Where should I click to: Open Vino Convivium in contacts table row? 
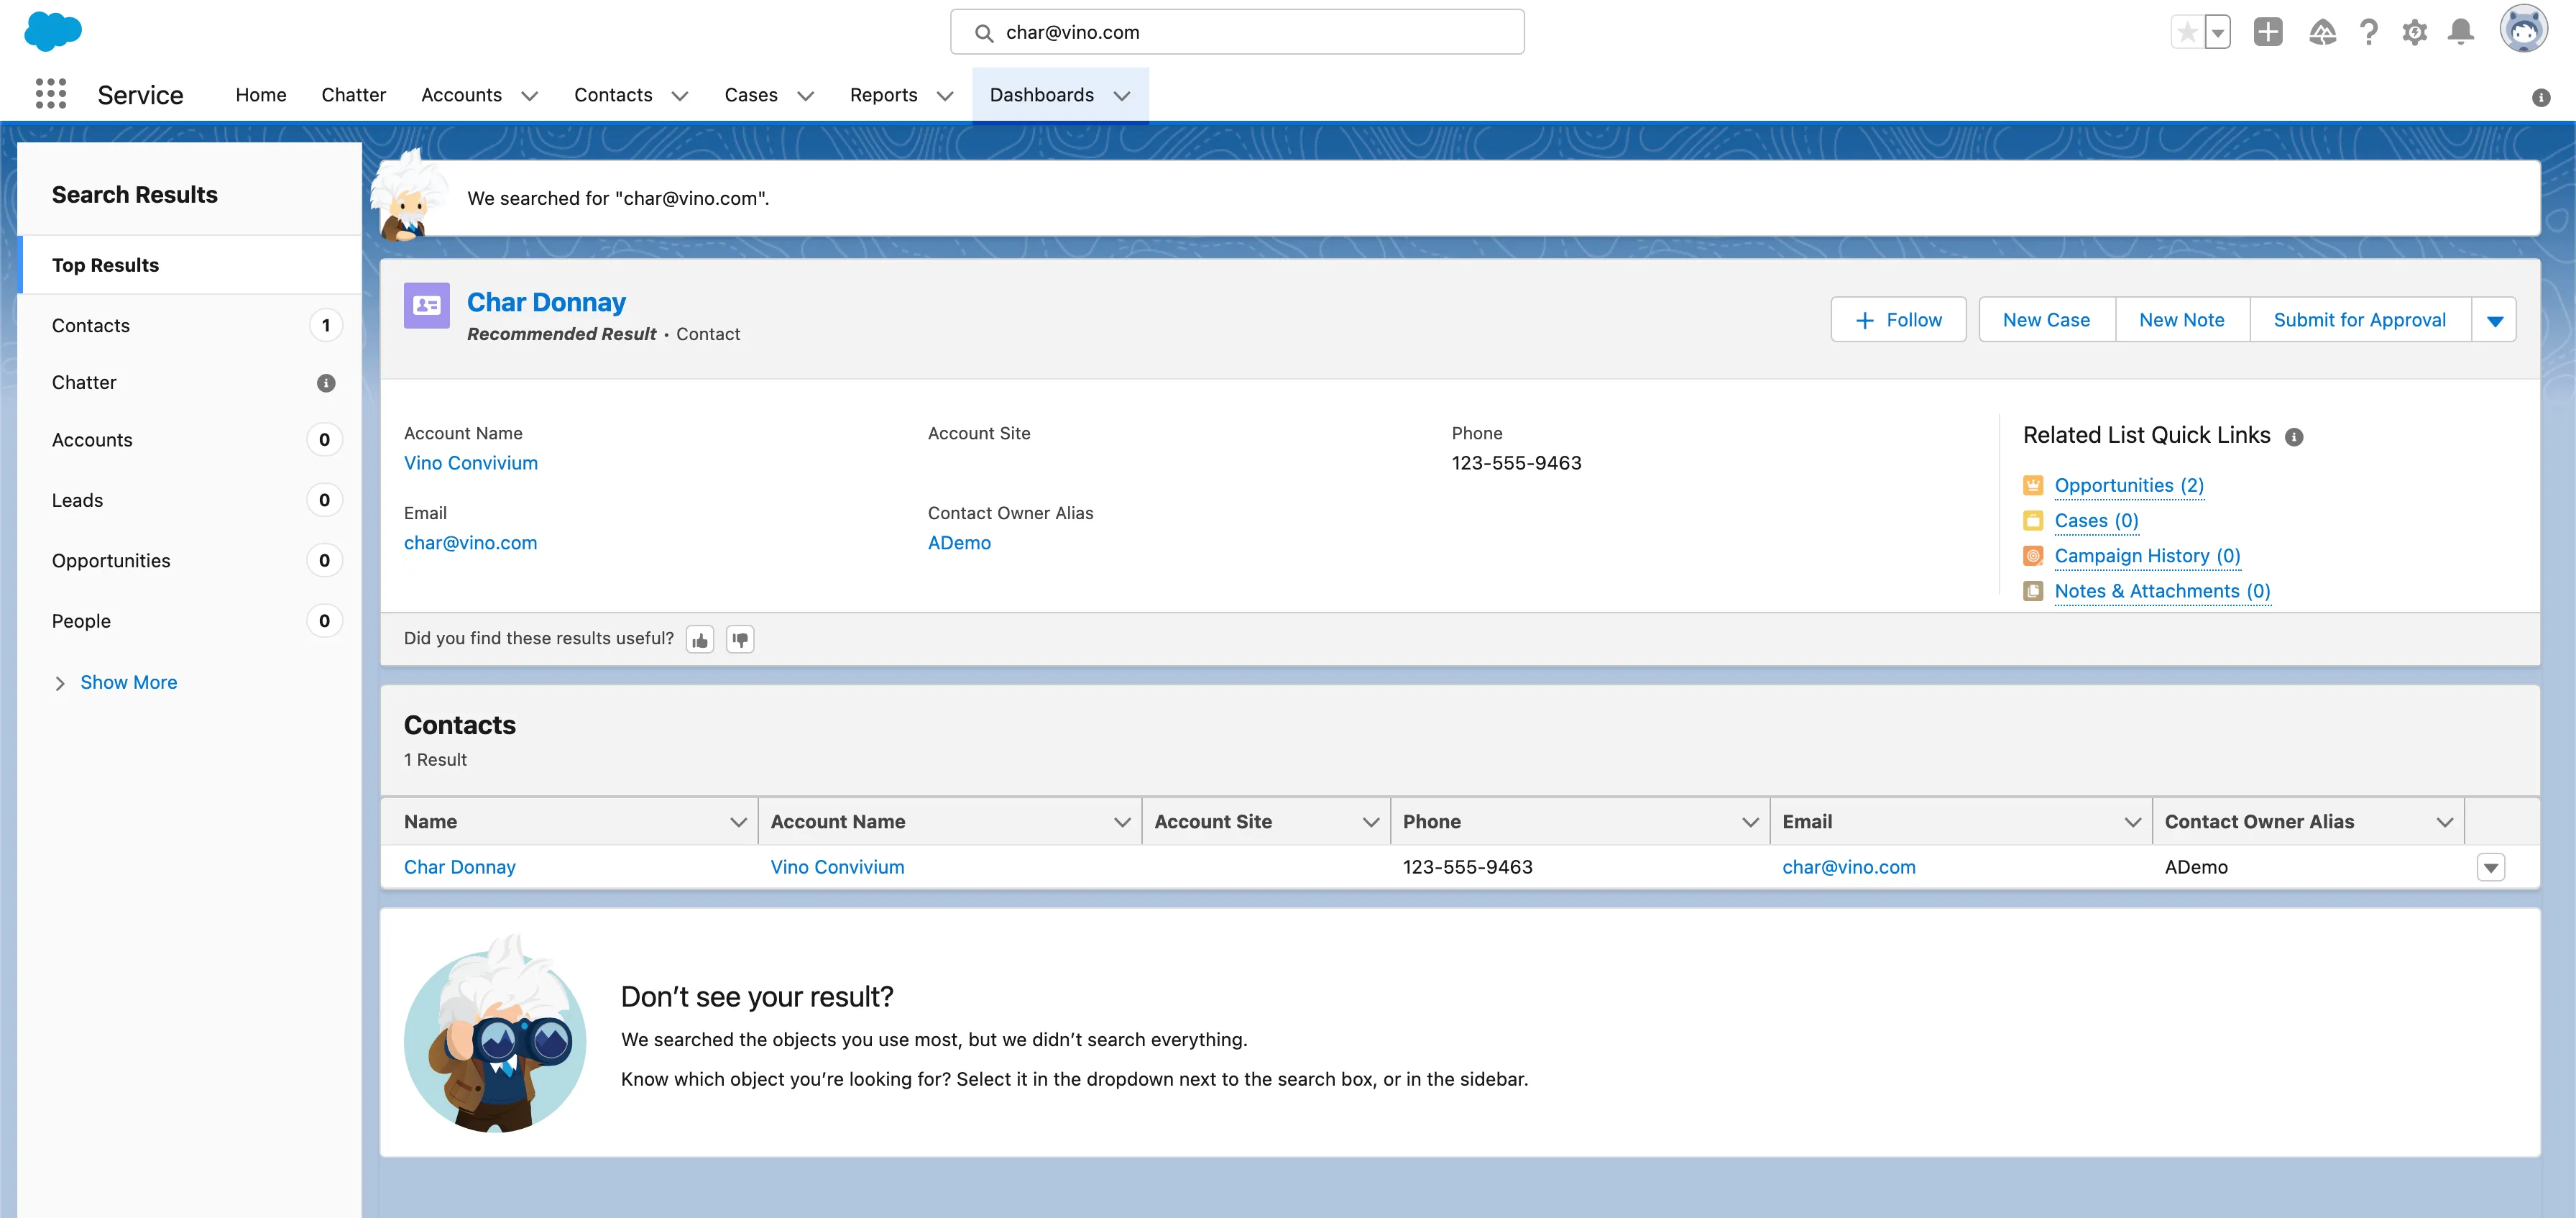(837, 868)
